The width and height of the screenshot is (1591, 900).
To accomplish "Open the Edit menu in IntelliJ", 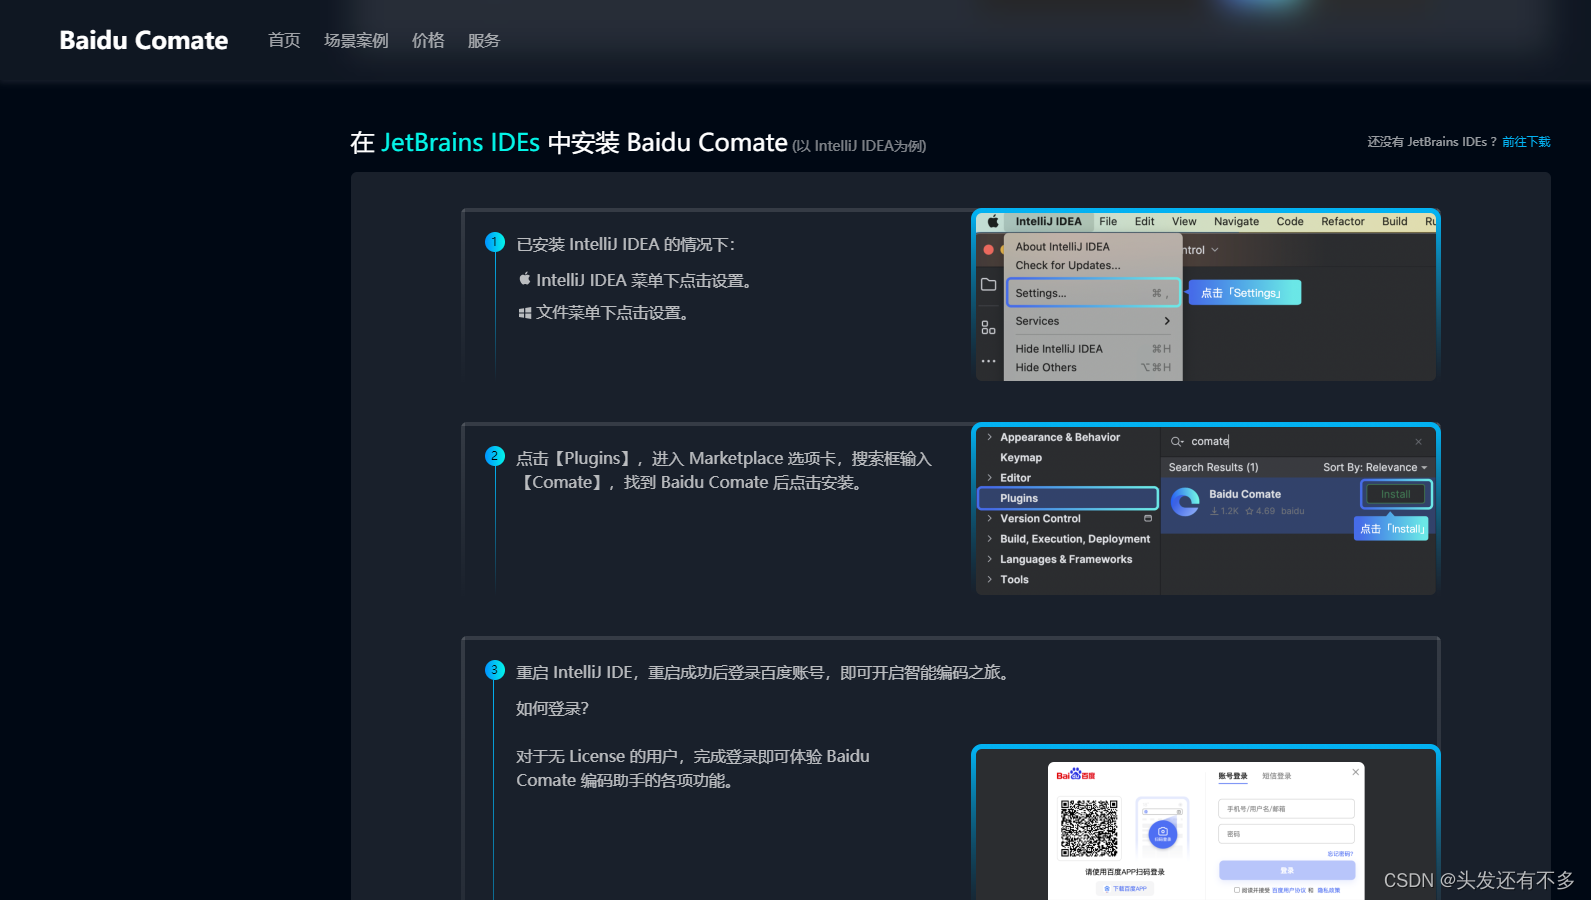I will [x=1144, y=222].
